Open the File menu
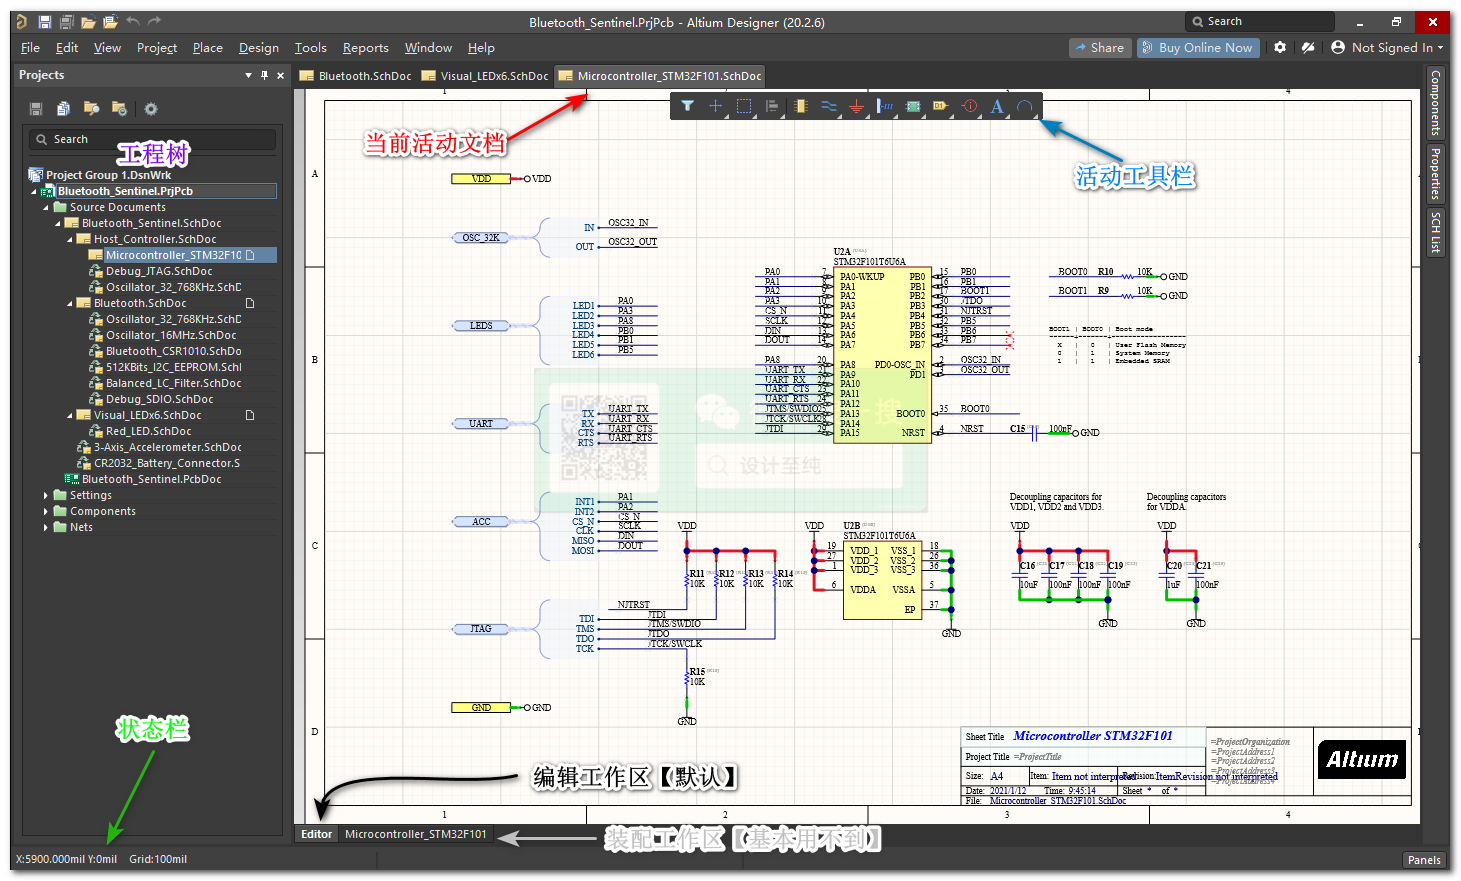 pyautogui.click(x=30, y=48)
